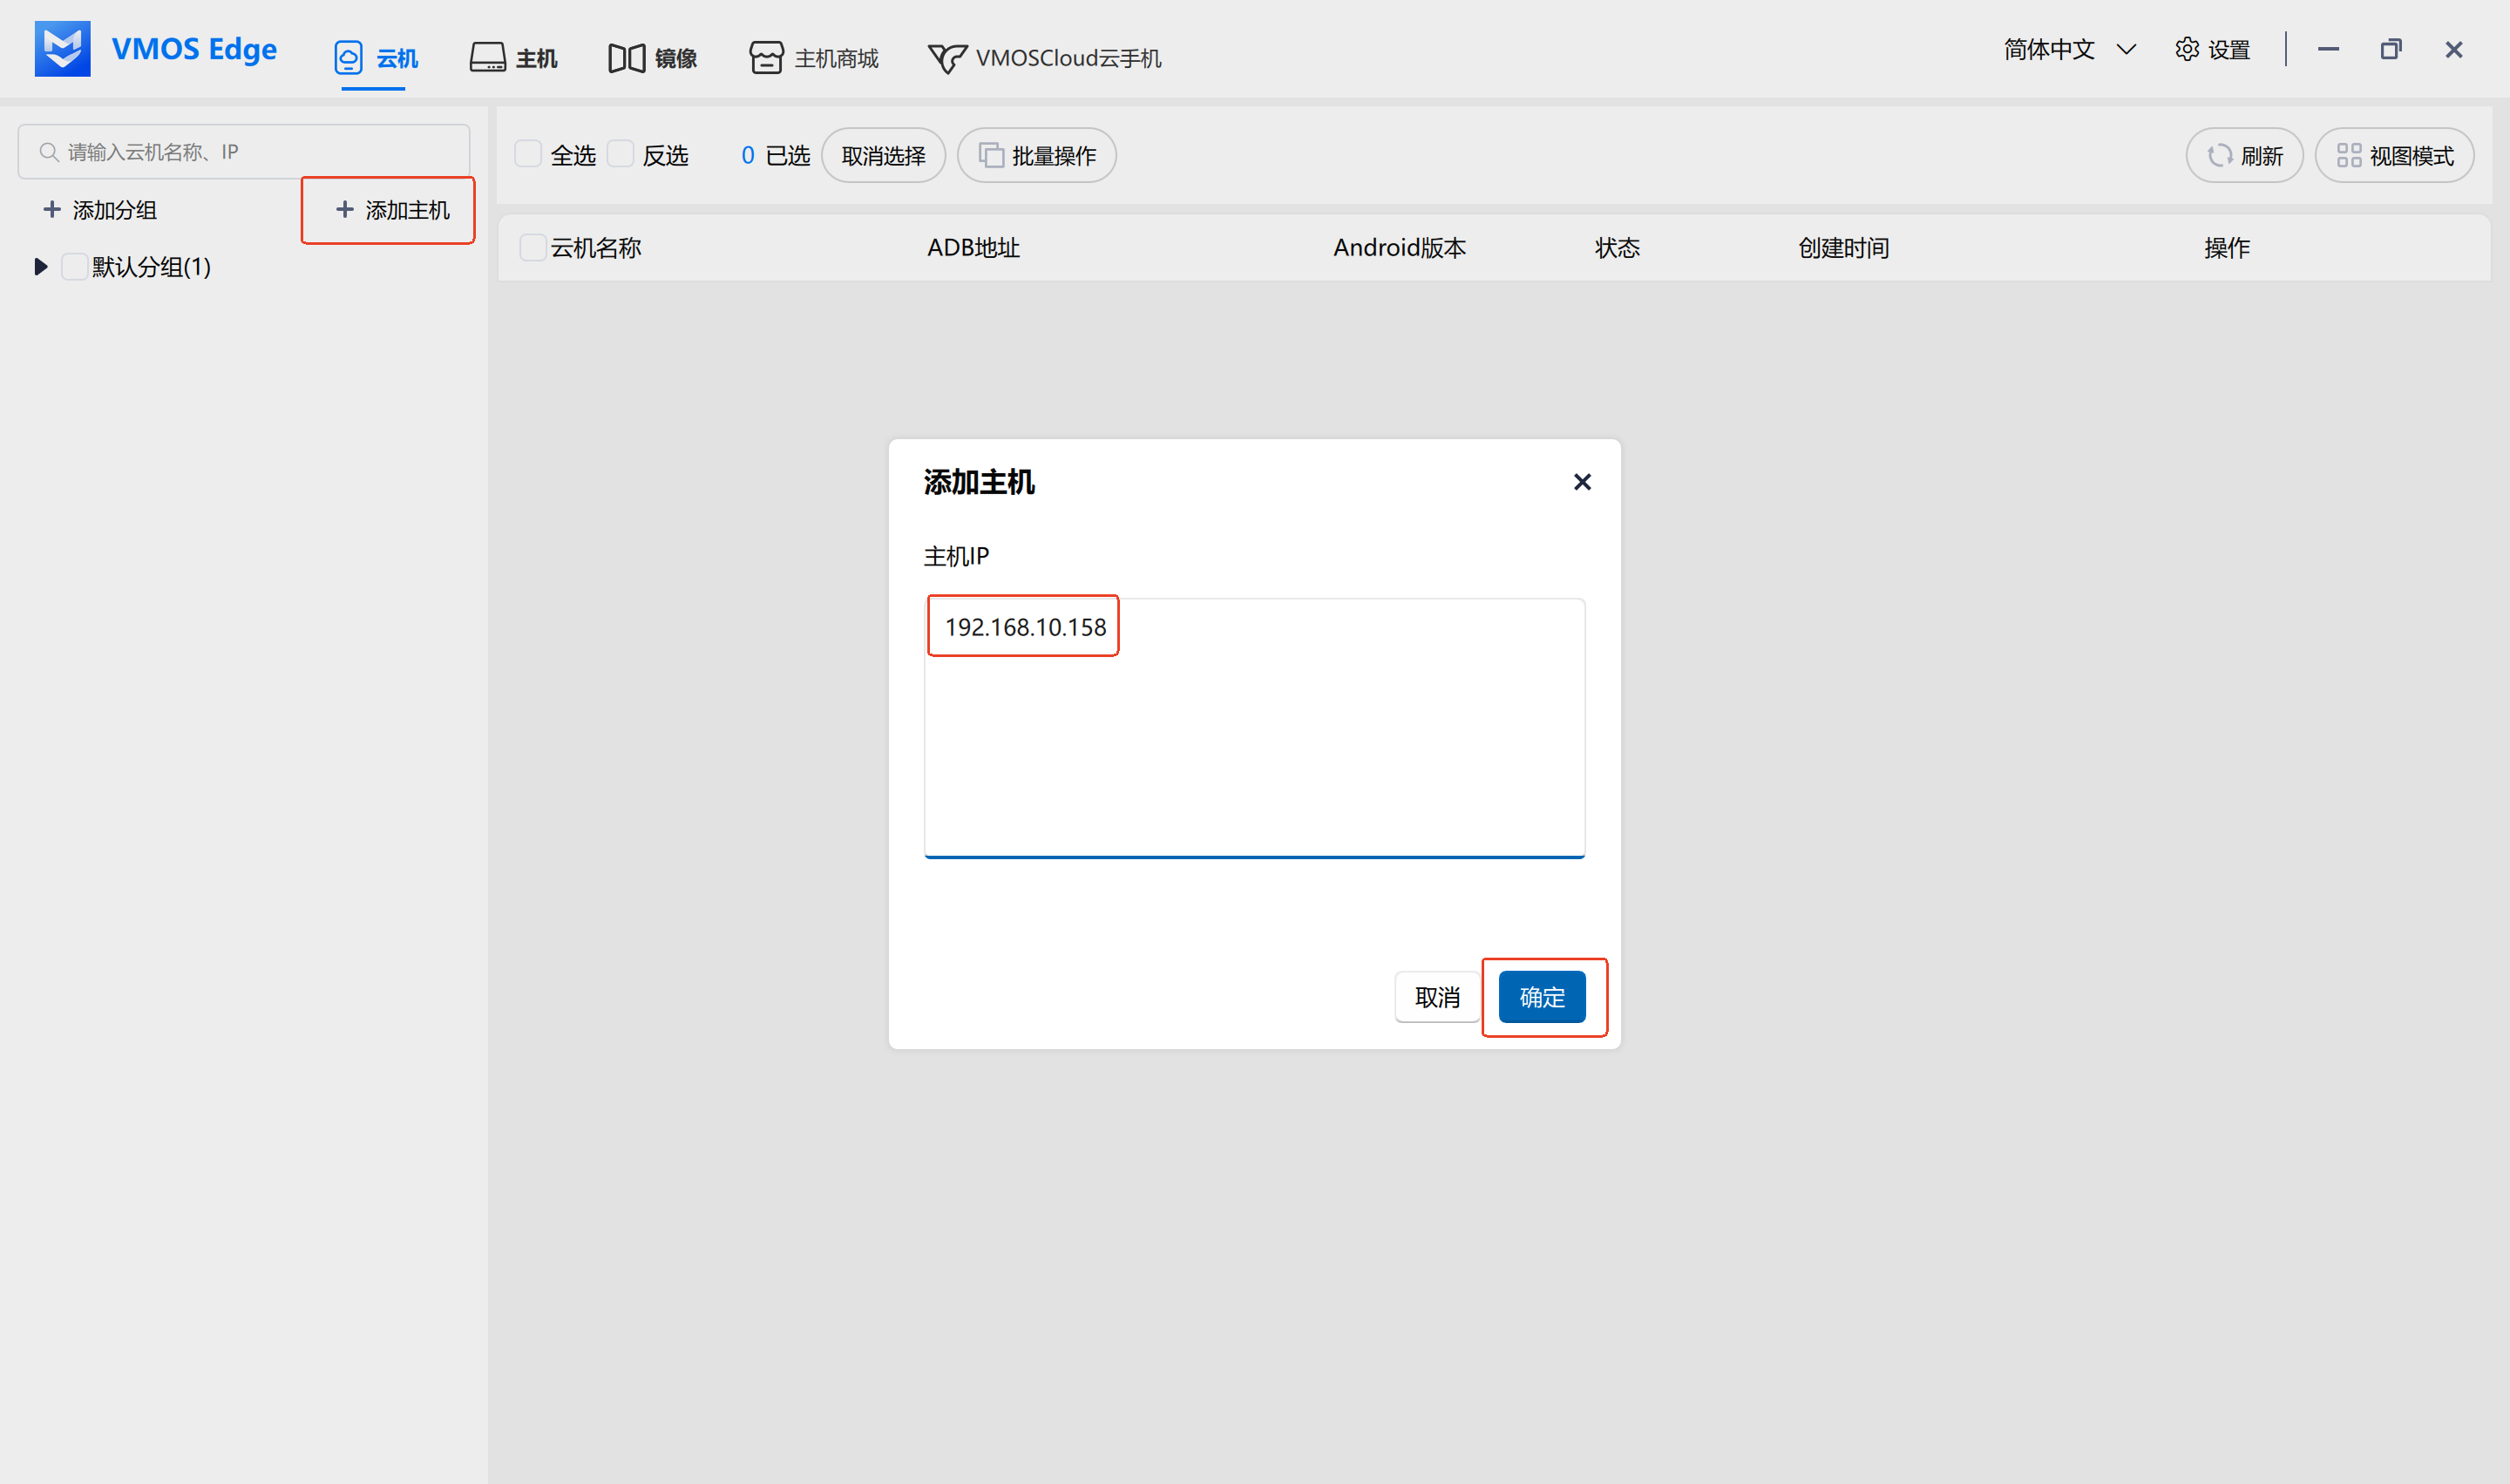This screenshot has height=1484, width=2510.
Task: Click the 刷新 refresh icon button
Action: 2220,155
